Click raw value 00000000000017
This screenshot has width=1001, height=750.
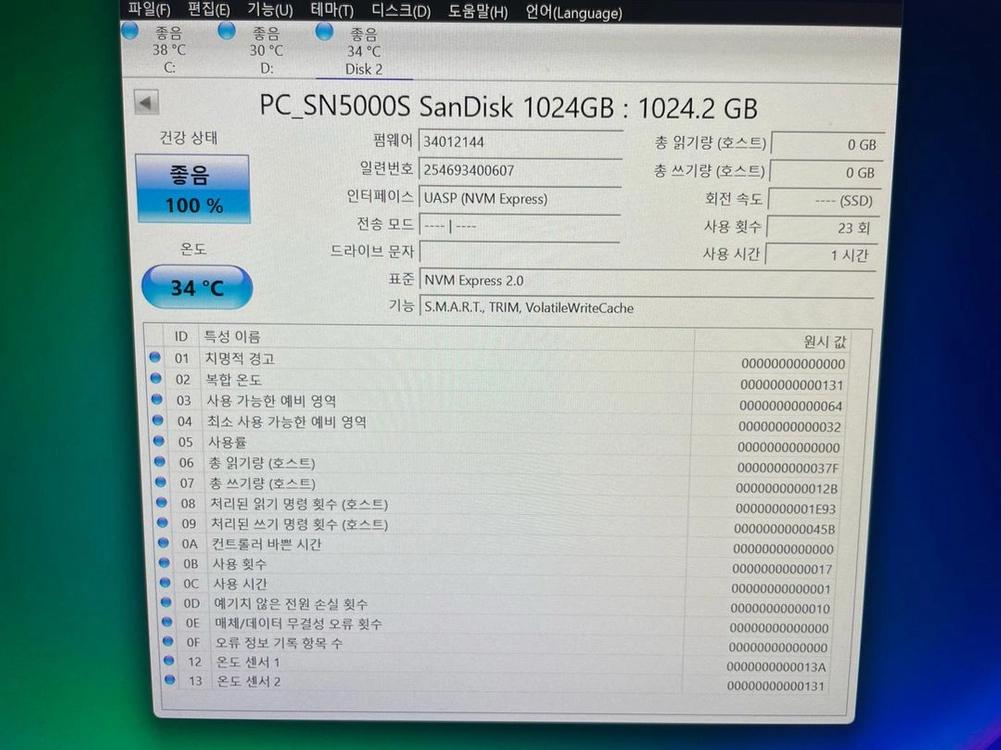click(x=782, y=569)
